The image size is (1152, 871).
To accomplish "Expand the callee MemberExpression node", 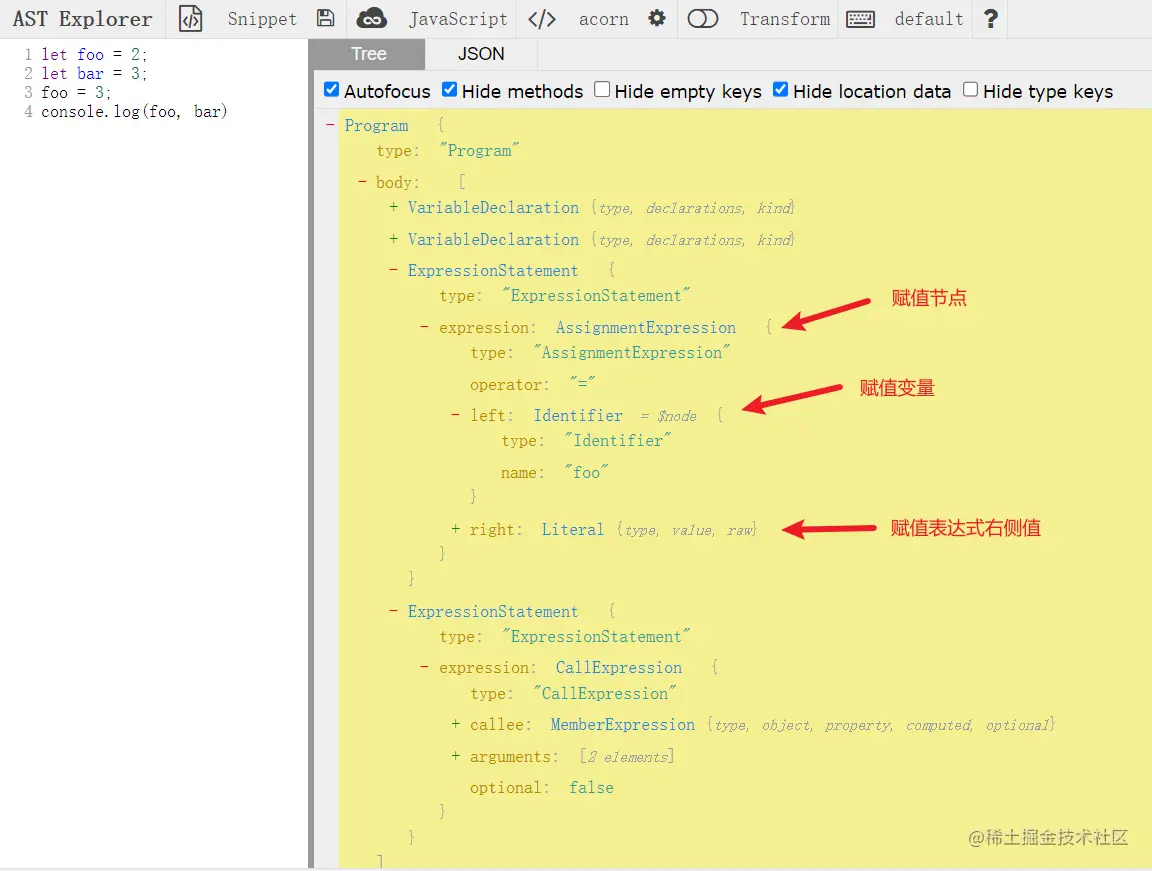I will click(456, 724).
